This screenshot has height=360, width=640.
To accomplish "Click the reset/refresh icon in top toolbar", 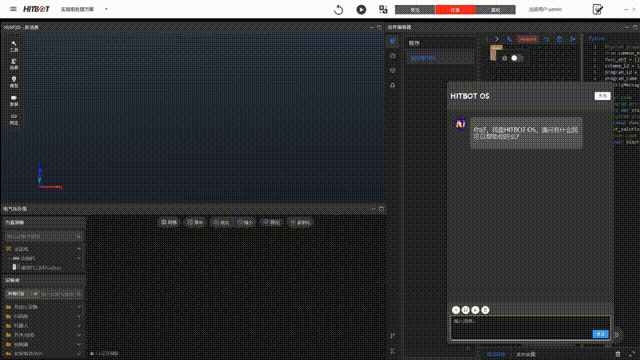I will (x=338, y=9).
